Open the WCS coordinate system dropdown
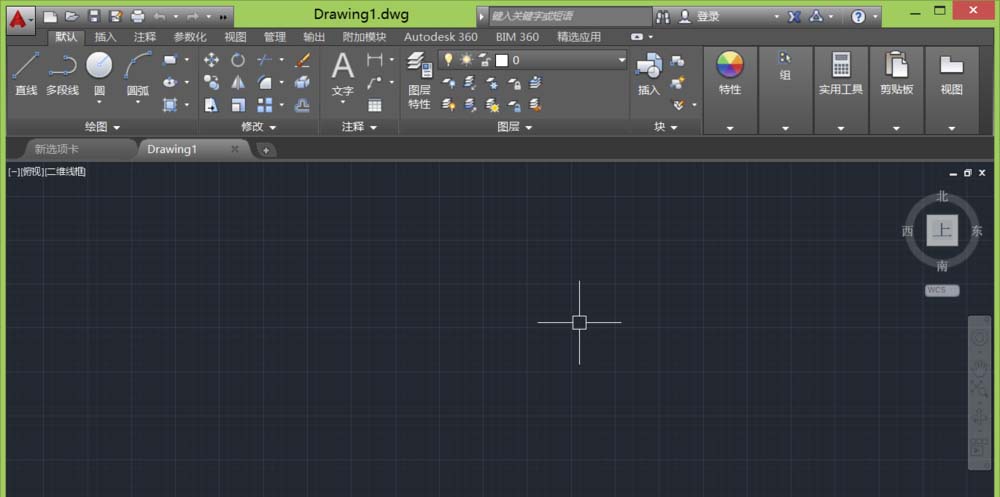 click(x=942, y=290)
